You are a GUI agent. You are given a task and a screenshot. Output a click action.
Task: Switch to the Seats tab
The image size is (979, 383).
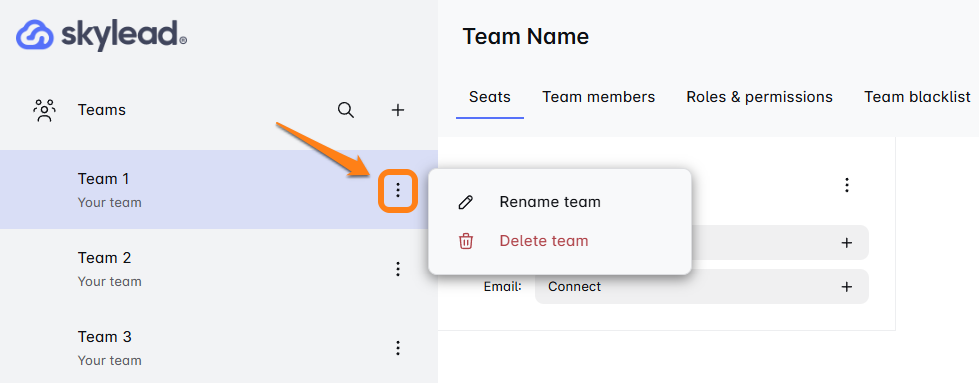click(490, 97)
